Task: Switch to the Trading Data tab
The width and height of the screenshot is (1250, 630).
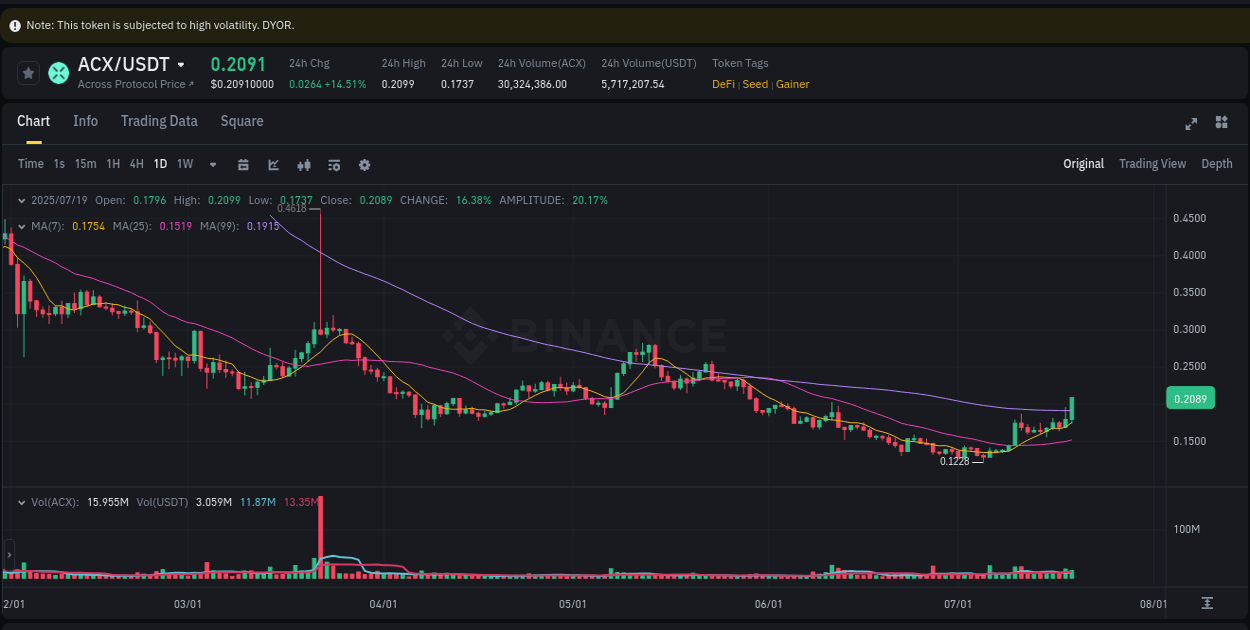Action: click(159, 121)
